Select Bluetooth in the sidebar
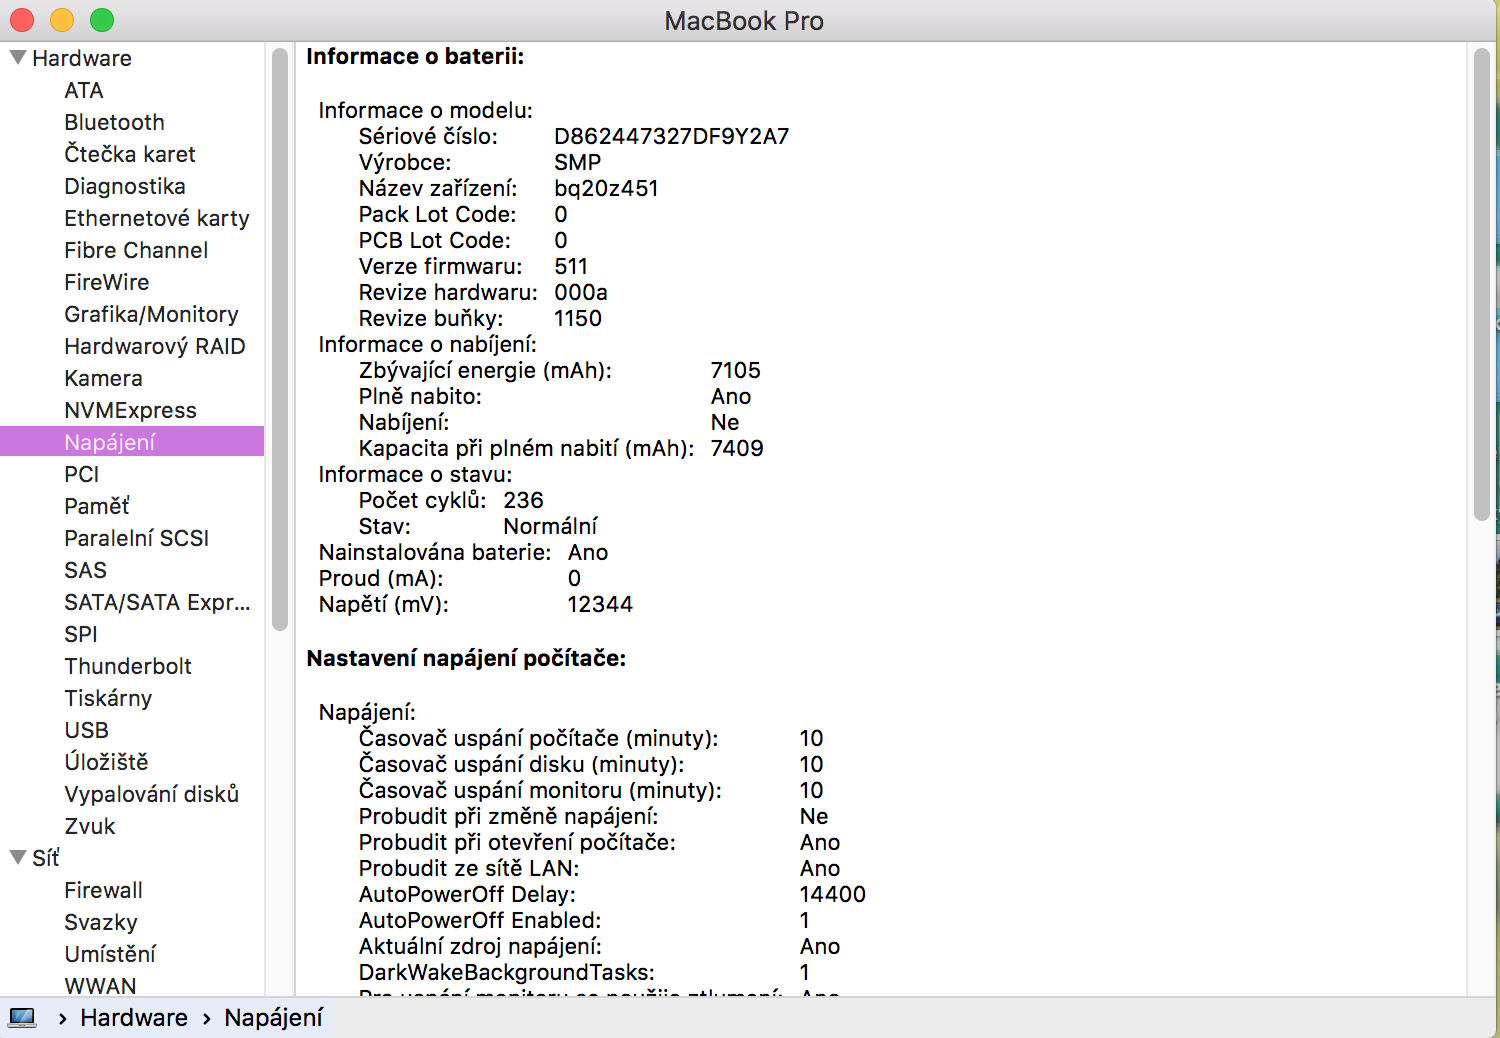1500x1038 pixels. pos(114,122)
